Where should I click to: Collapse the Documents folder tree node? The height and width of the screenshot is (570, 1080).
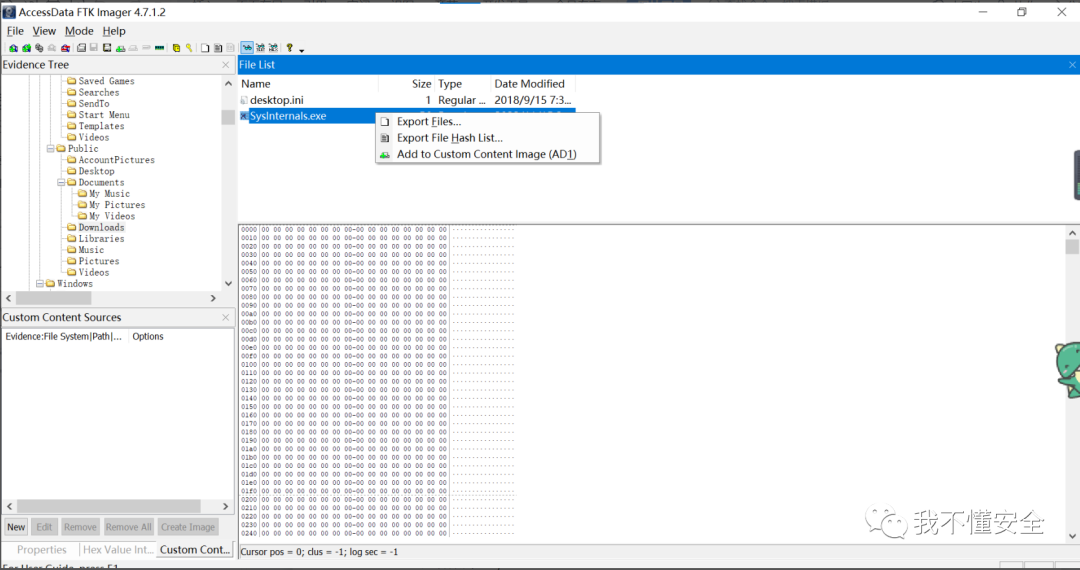[x=61, y=182]
